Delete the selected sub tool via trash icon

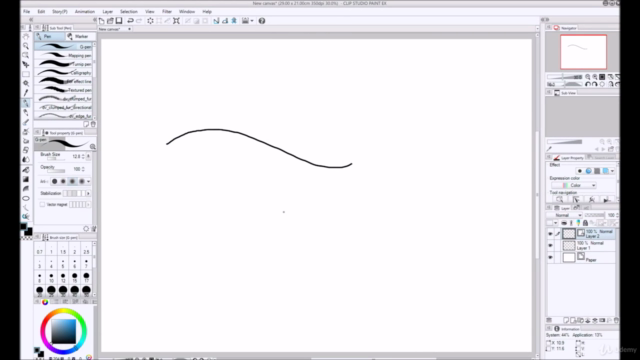[93, 124]
